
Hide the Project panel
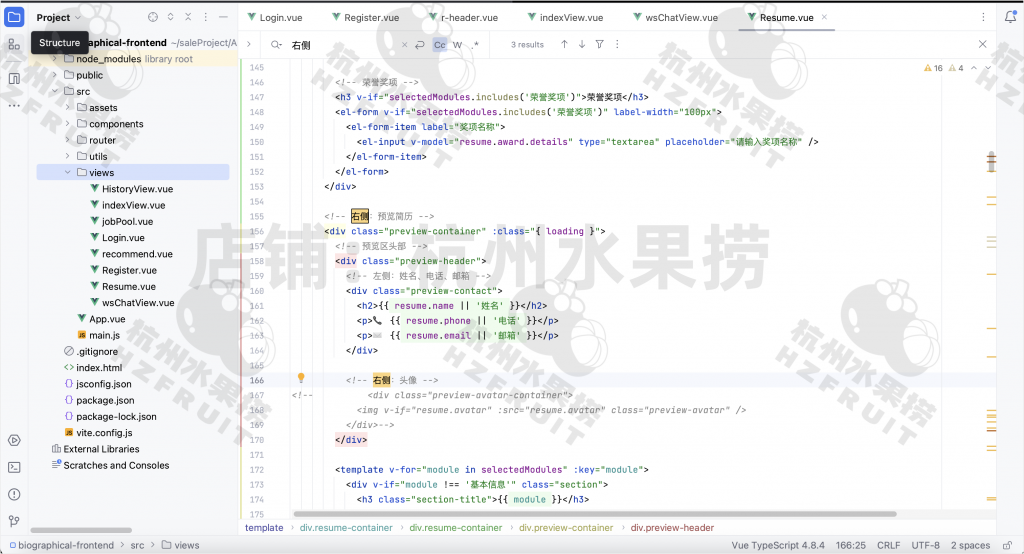click(x=223, y=17)
